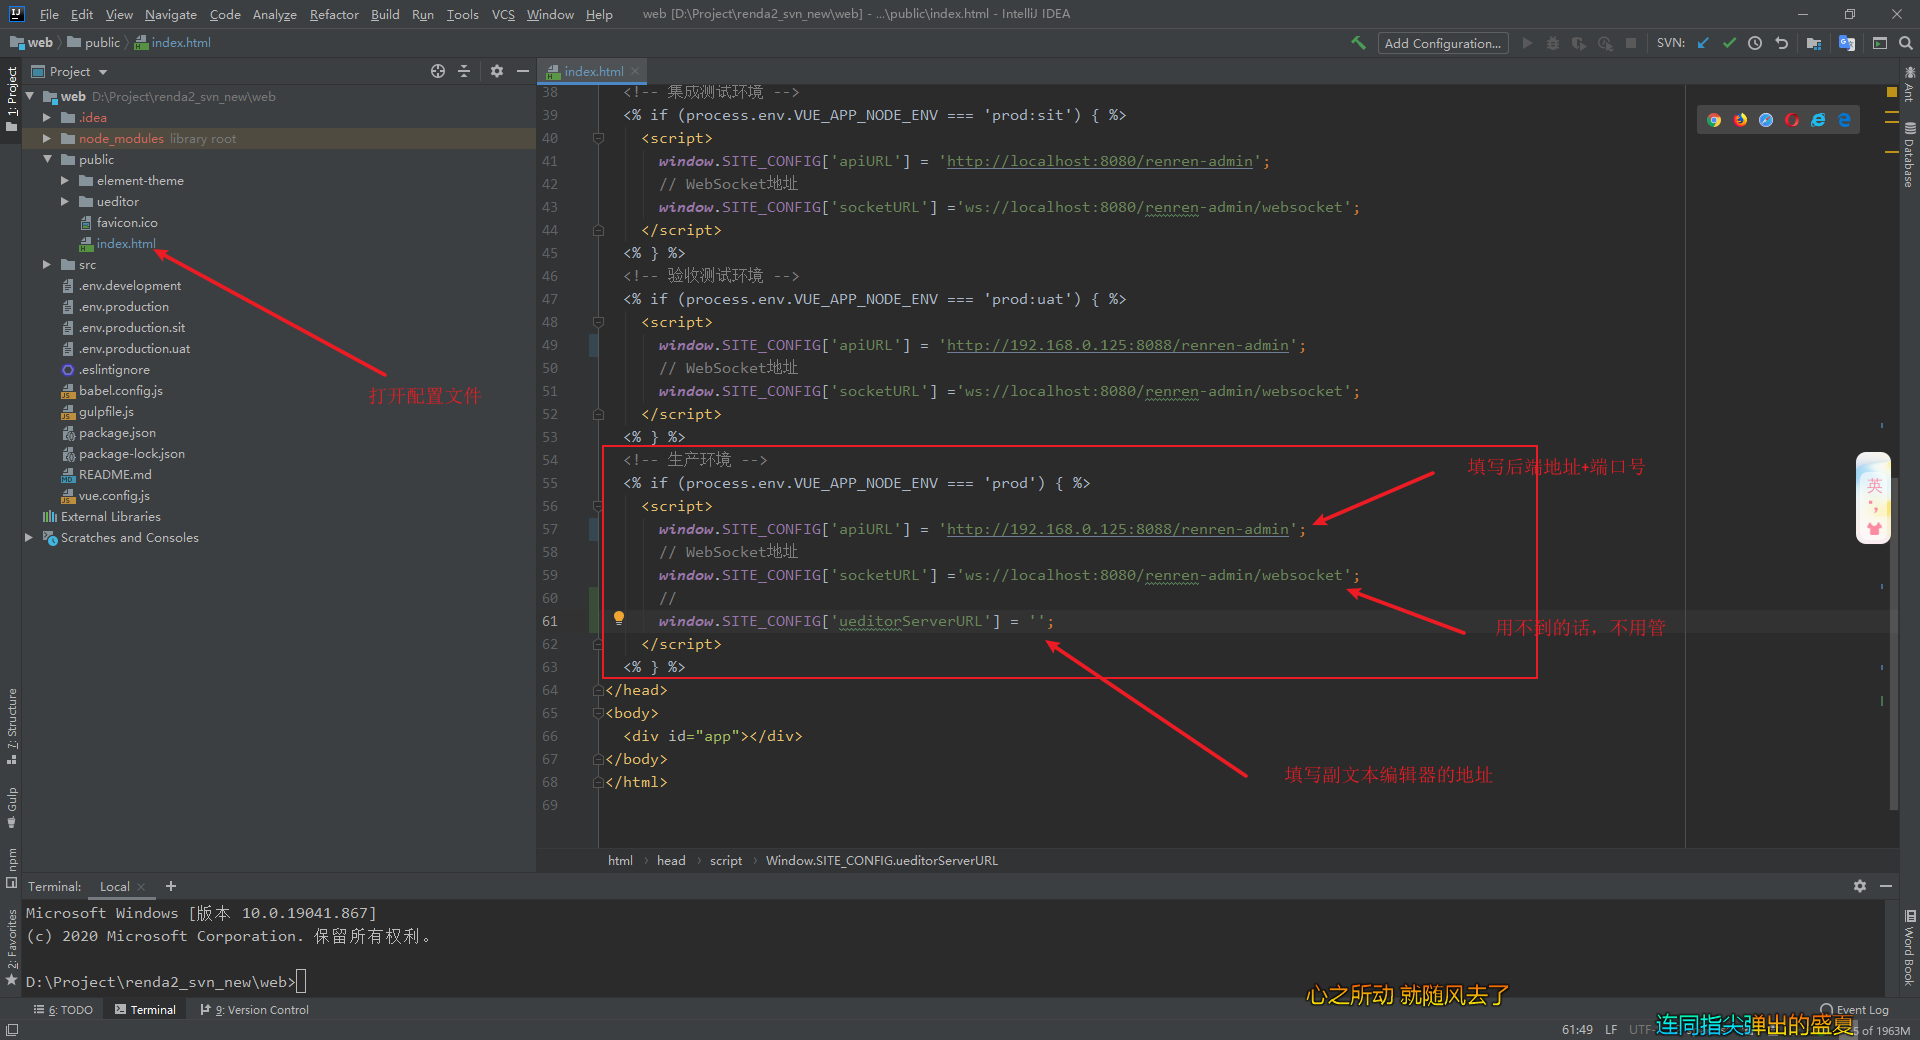Toggle the Project tool window stripe

tap(11, 97)
